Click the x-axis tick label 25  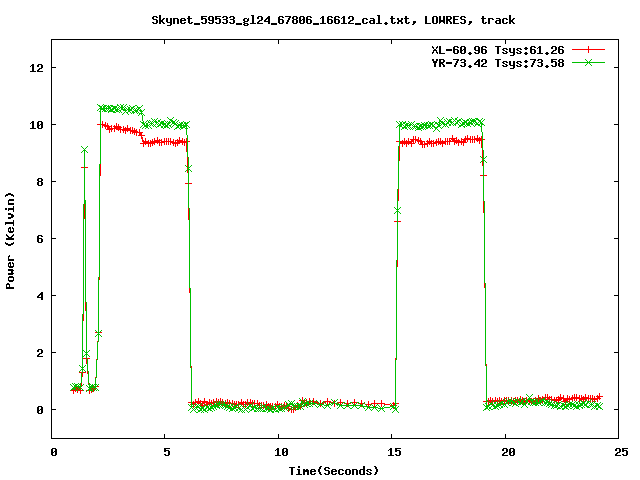pos(621,452)
